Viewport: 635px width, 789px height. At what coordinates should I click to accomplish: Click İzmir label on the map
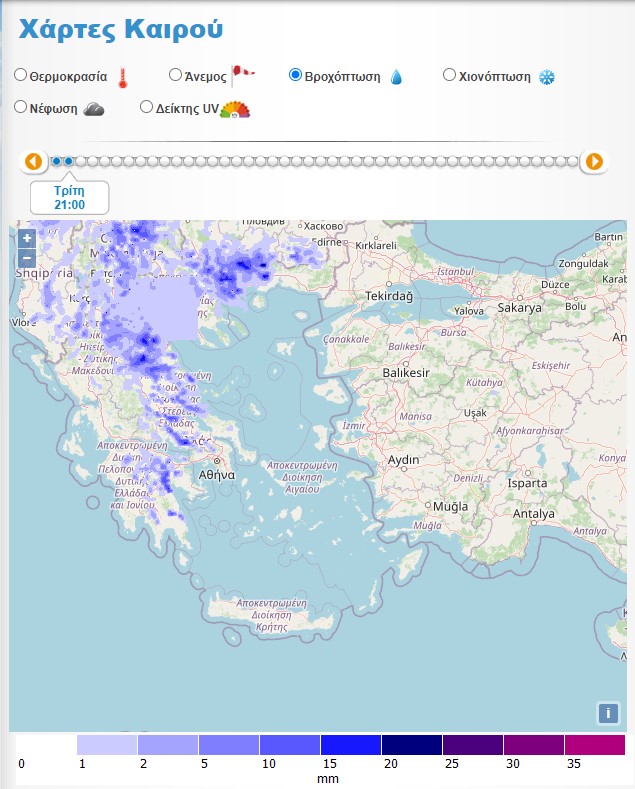[354, 426]
